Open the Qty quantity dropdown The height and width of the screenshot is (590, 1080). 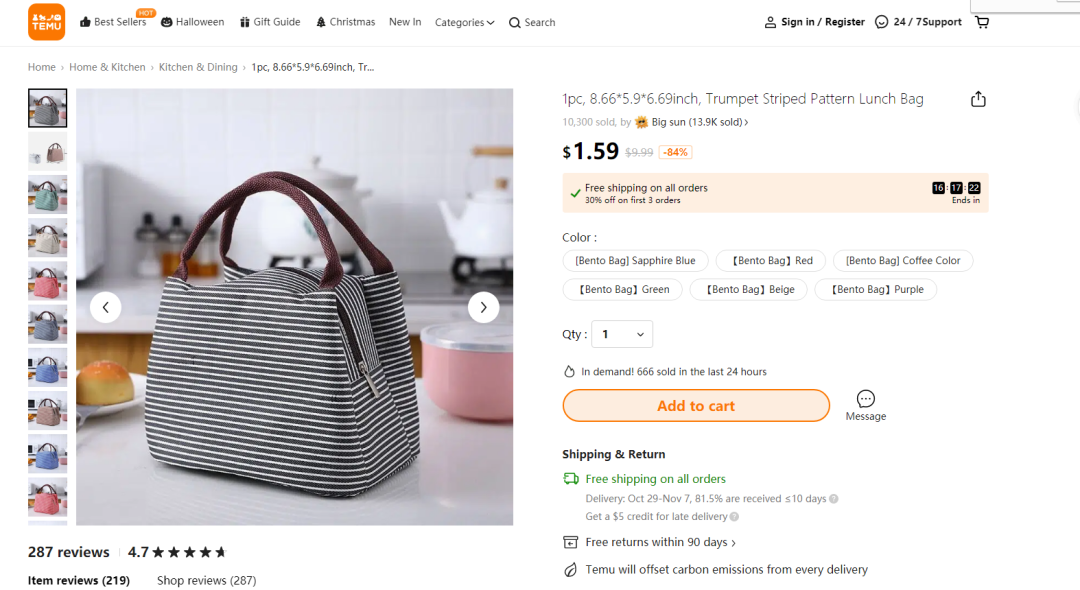[622, 334]
